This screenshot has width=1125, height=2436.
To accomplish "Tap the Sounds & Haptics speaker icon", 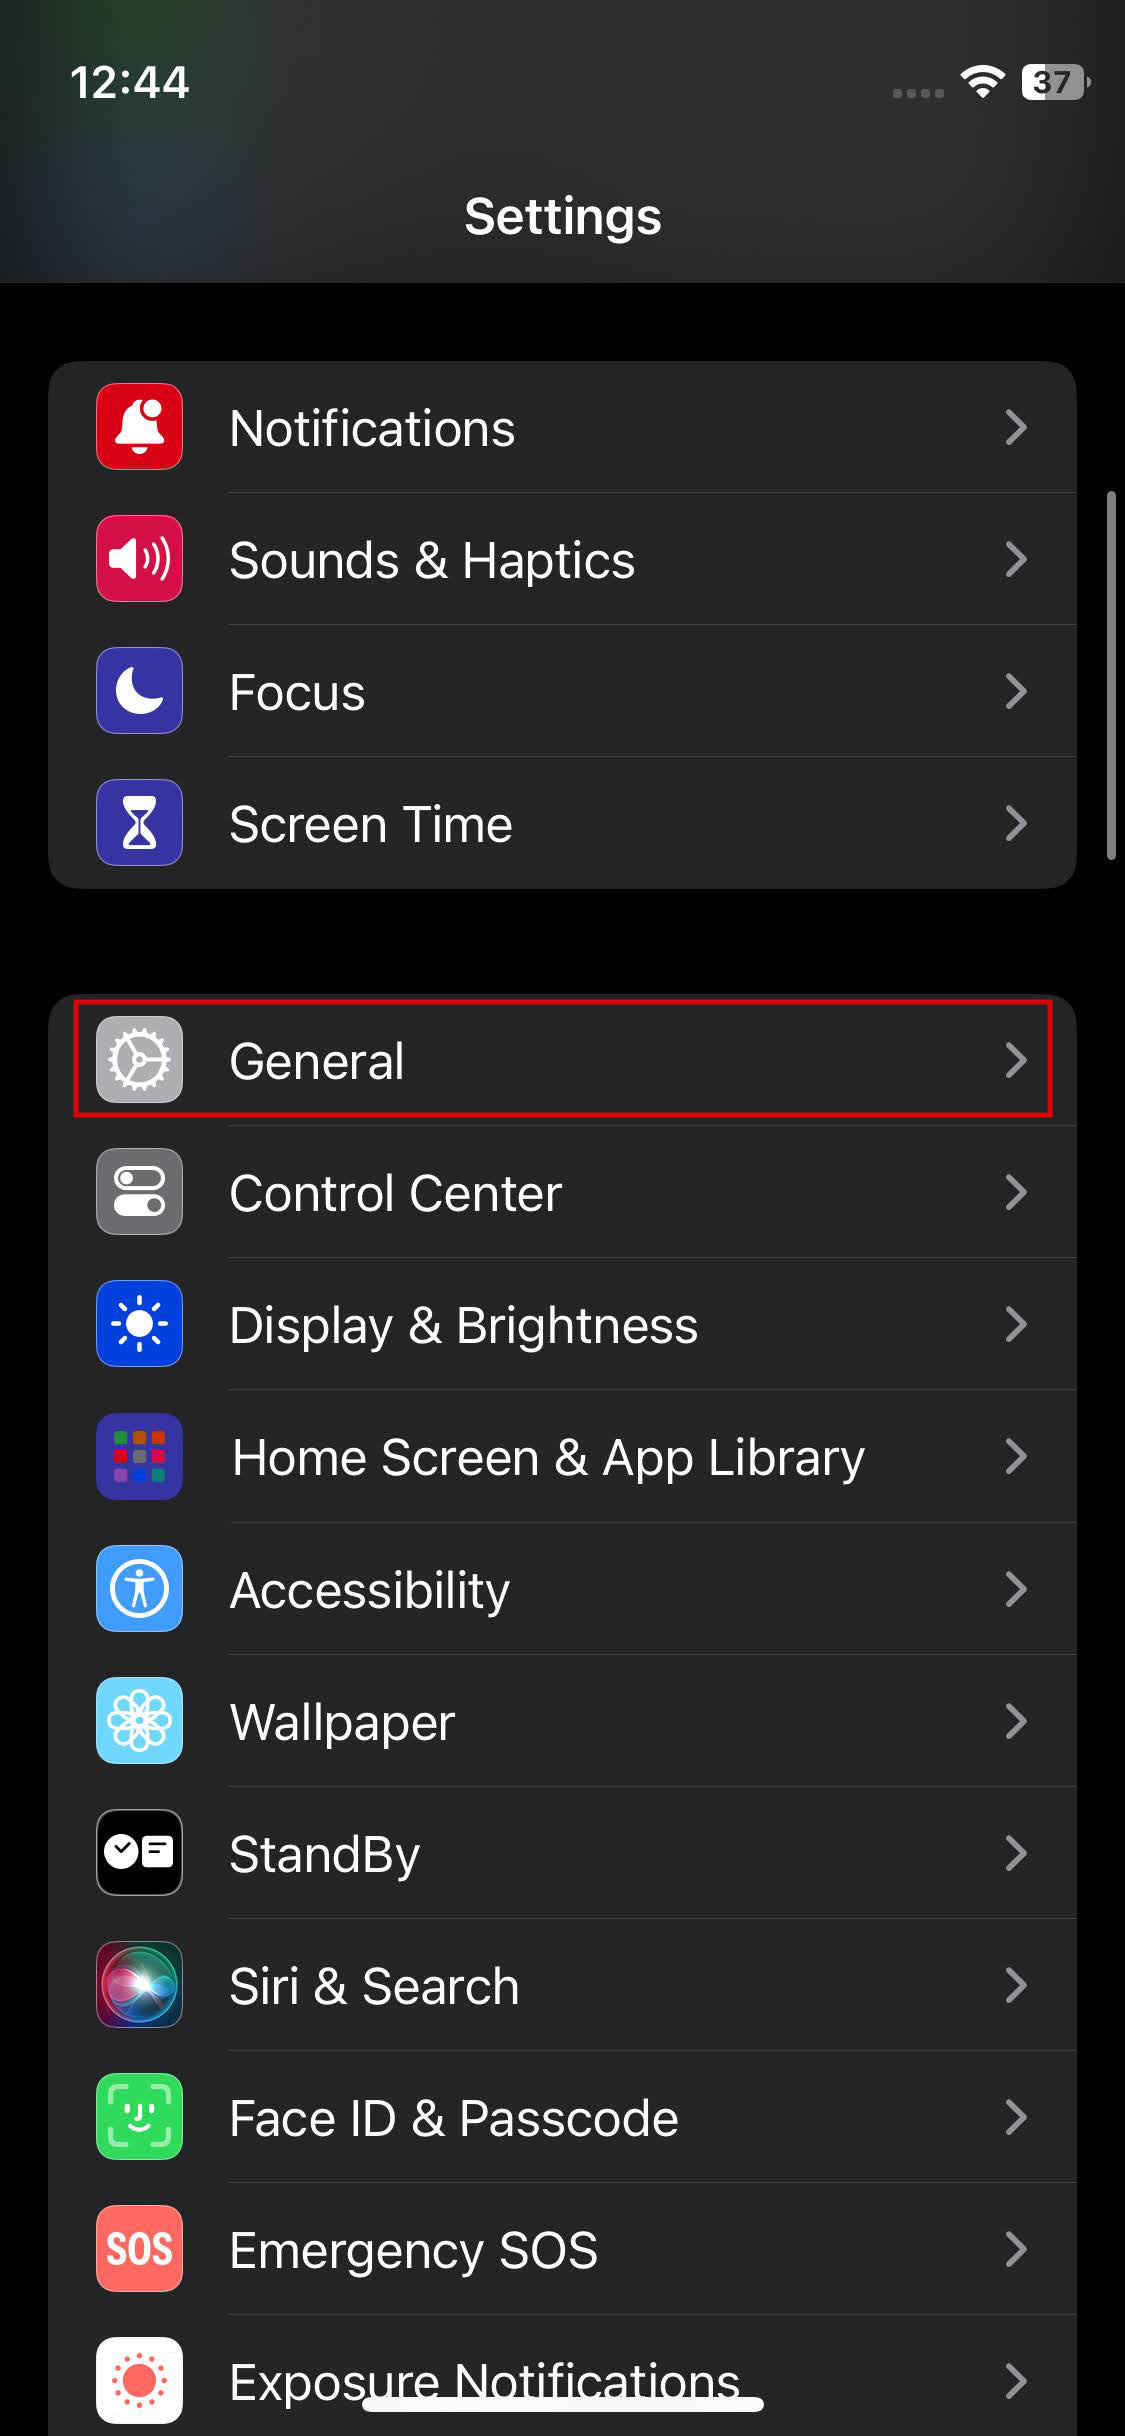I will click(x=139, y=559).
